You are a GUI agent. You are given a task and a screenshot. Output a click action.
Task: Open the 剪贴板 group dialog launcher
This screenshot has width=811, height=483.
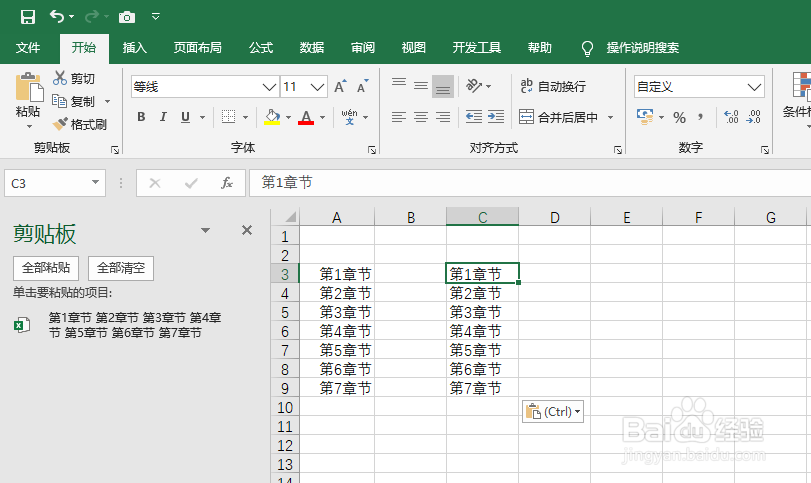click(x=115, y=150)
